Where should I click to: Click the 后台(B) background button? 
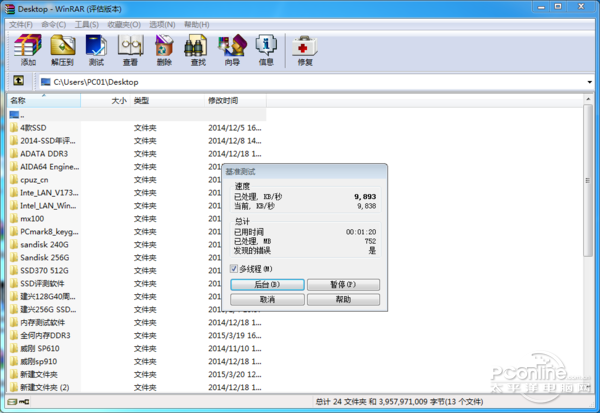pos(267,284)
